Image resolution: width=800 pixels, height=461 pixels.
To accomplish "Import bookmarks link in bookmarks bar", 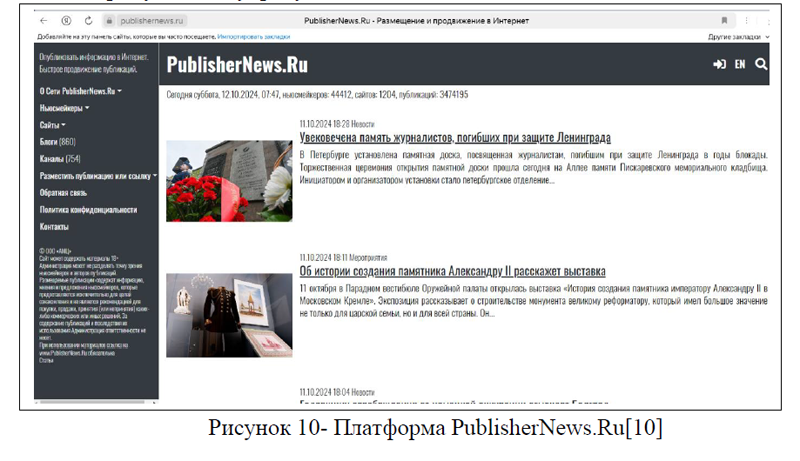I will (x=254, y=37).
